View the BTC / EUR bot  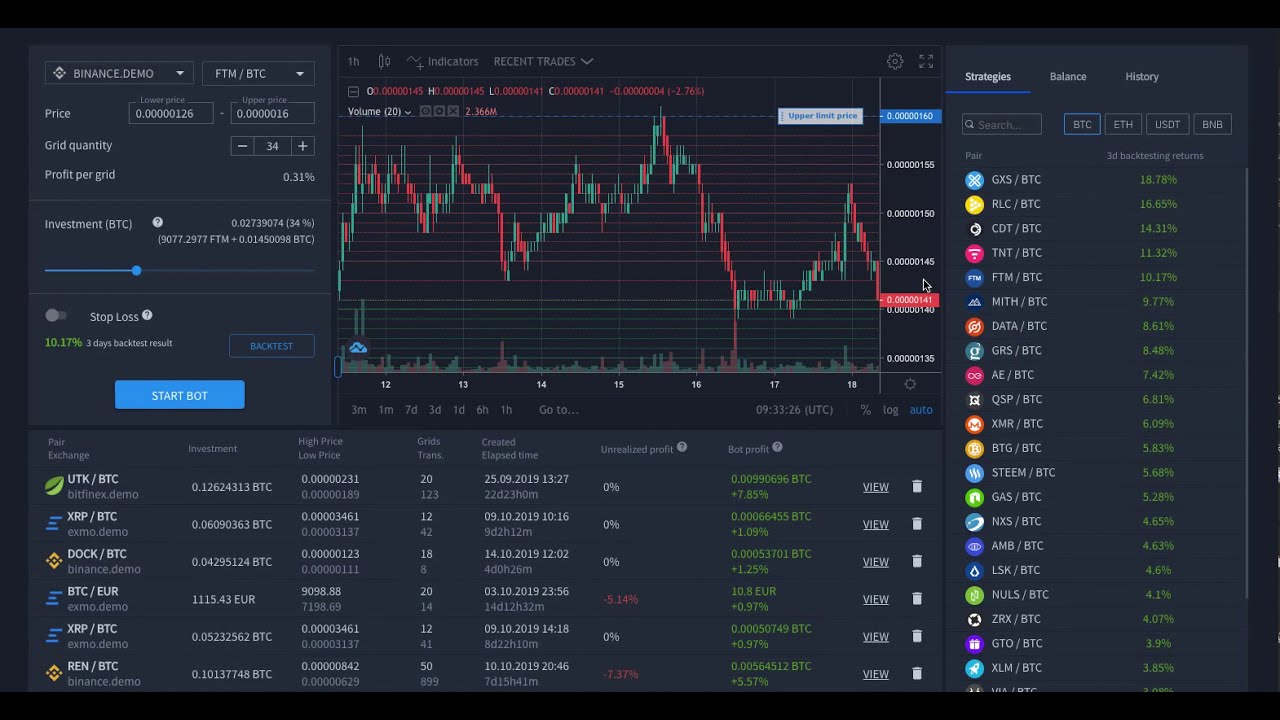point(876,599)
